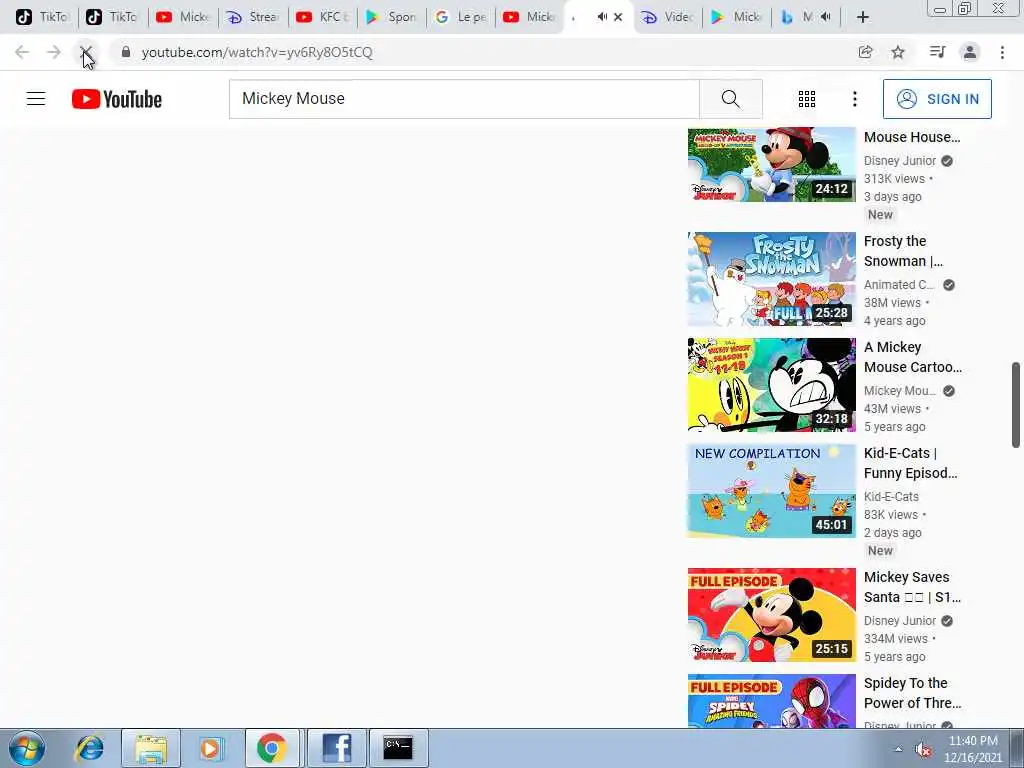Show hidden tray icons arrow

[899, 750]
